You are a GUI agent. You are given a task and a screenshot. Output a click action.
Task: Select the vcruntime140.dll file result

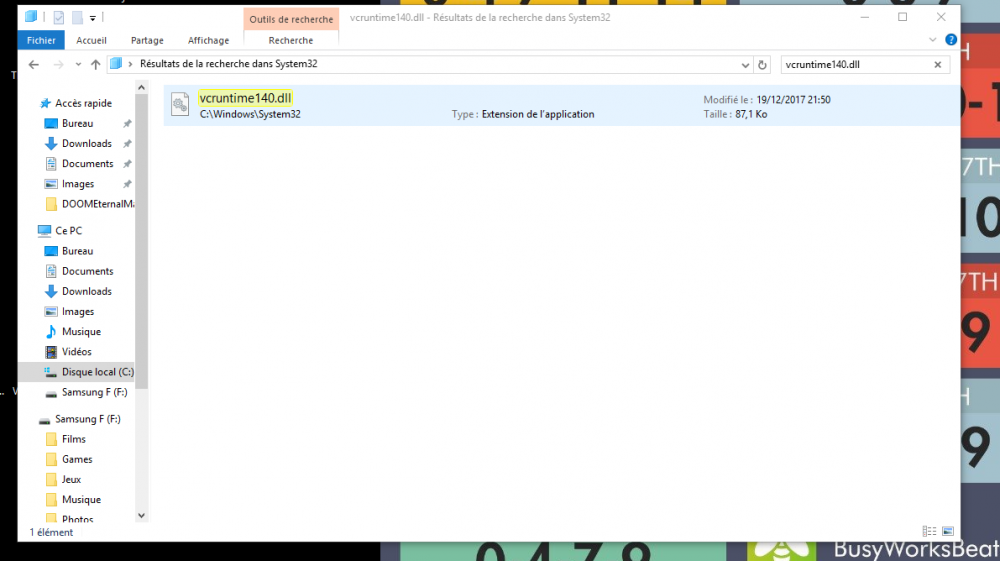561,105
